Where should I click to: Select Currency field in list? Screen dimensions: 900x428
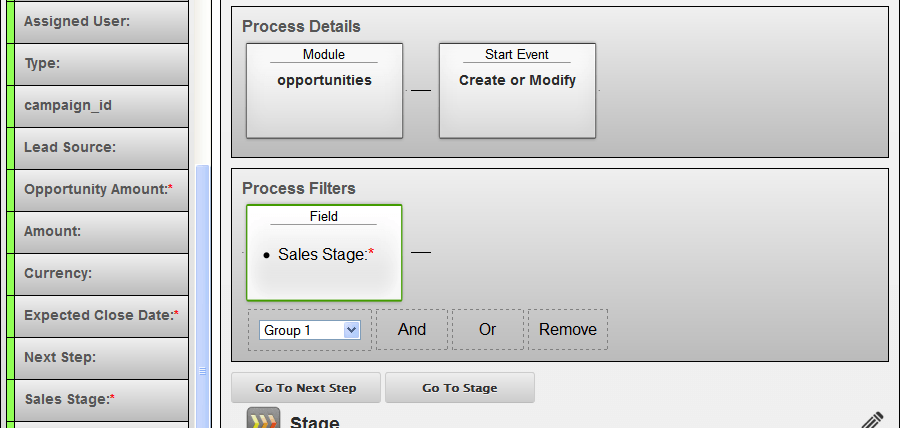tap(101, 274)
